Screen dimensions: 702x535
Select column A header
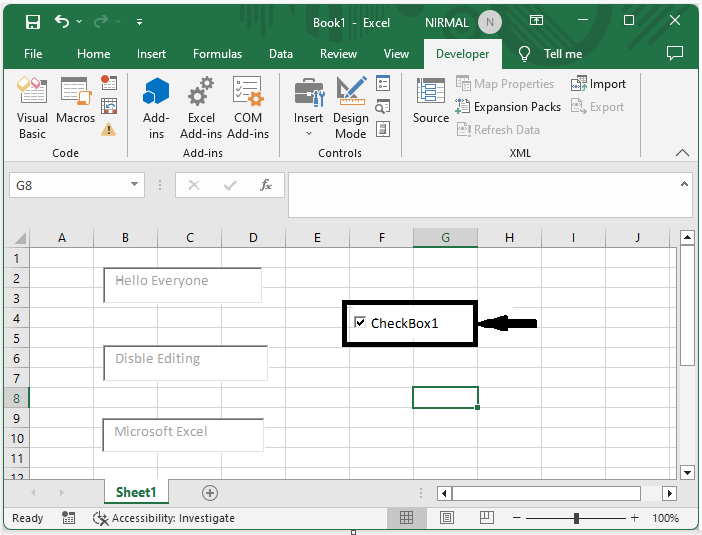click(62, 238)
